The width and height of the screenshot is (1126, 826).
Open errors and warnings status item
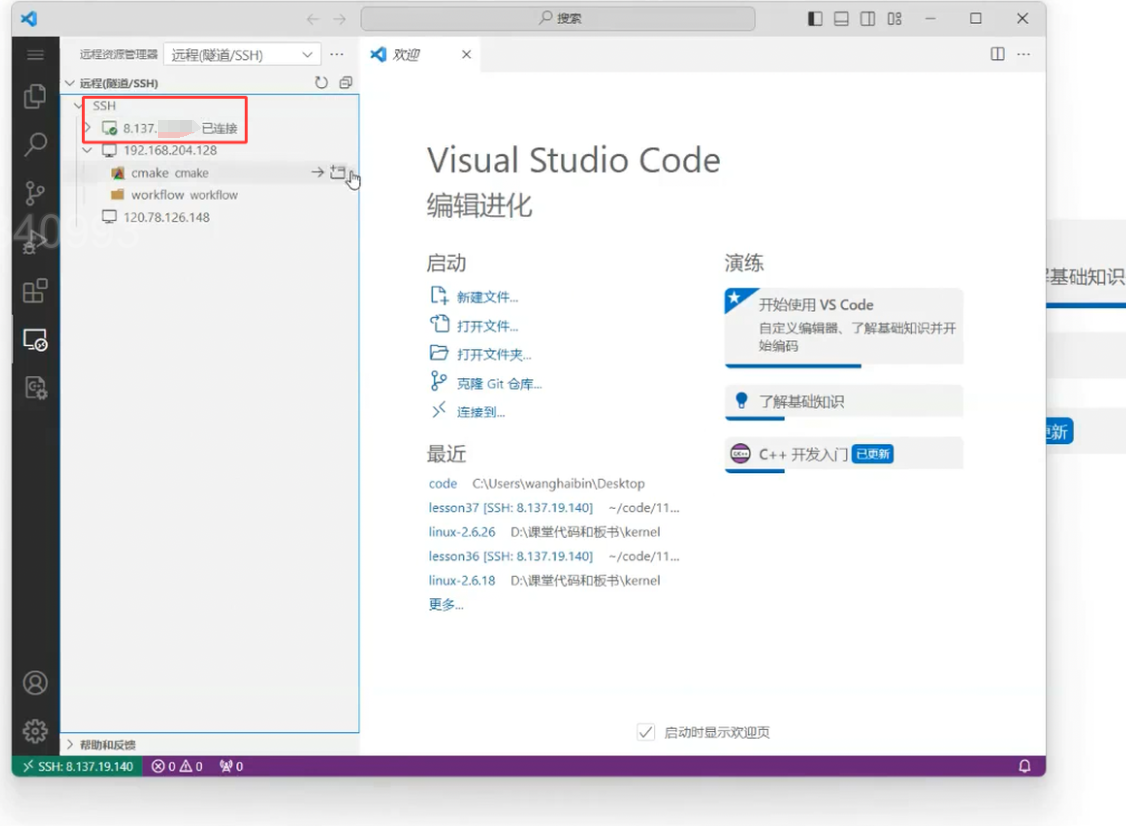(x=177, y=766)
